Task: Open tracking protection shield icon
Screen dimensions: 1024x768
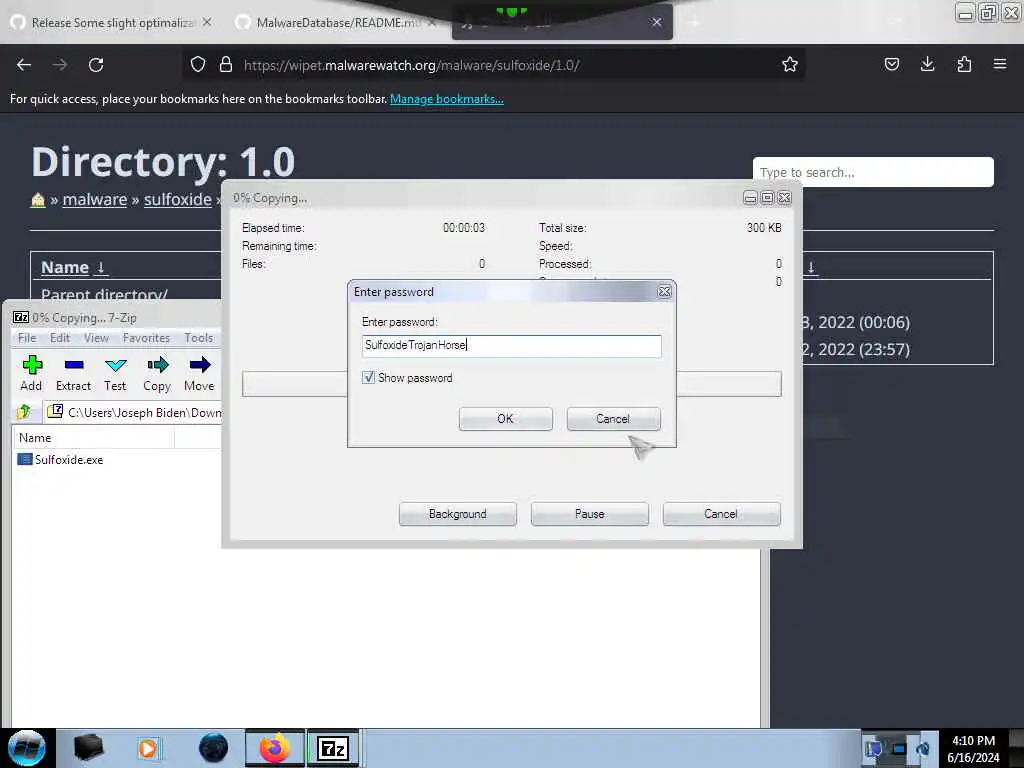Action: (198, 65)
